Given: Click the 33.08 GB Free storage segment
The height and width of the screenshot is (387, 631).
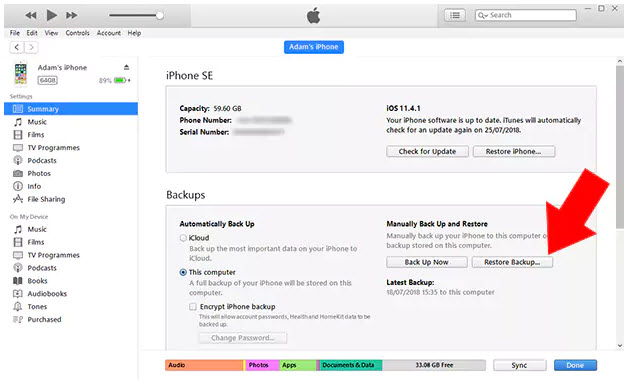Looking at the screenshot, I should coord(434,365).
